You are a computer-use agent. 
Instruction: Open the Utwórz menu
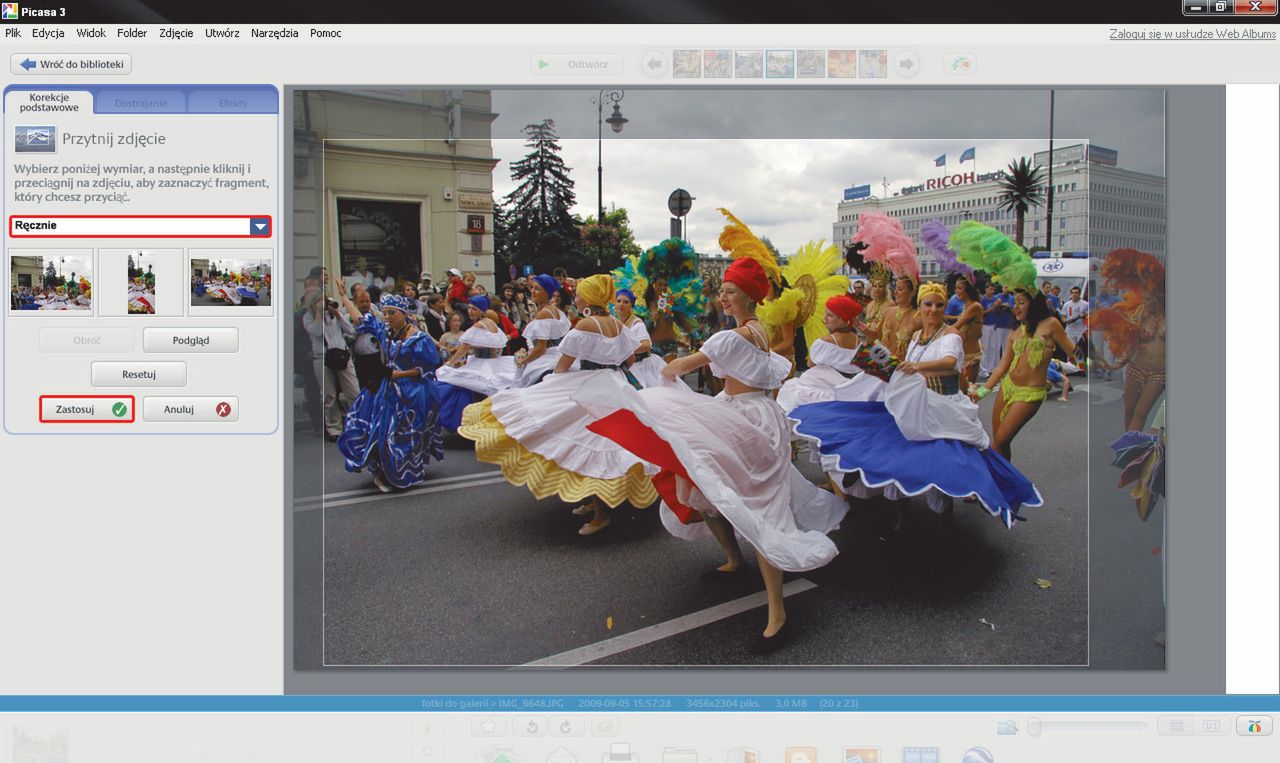(222, 33)
